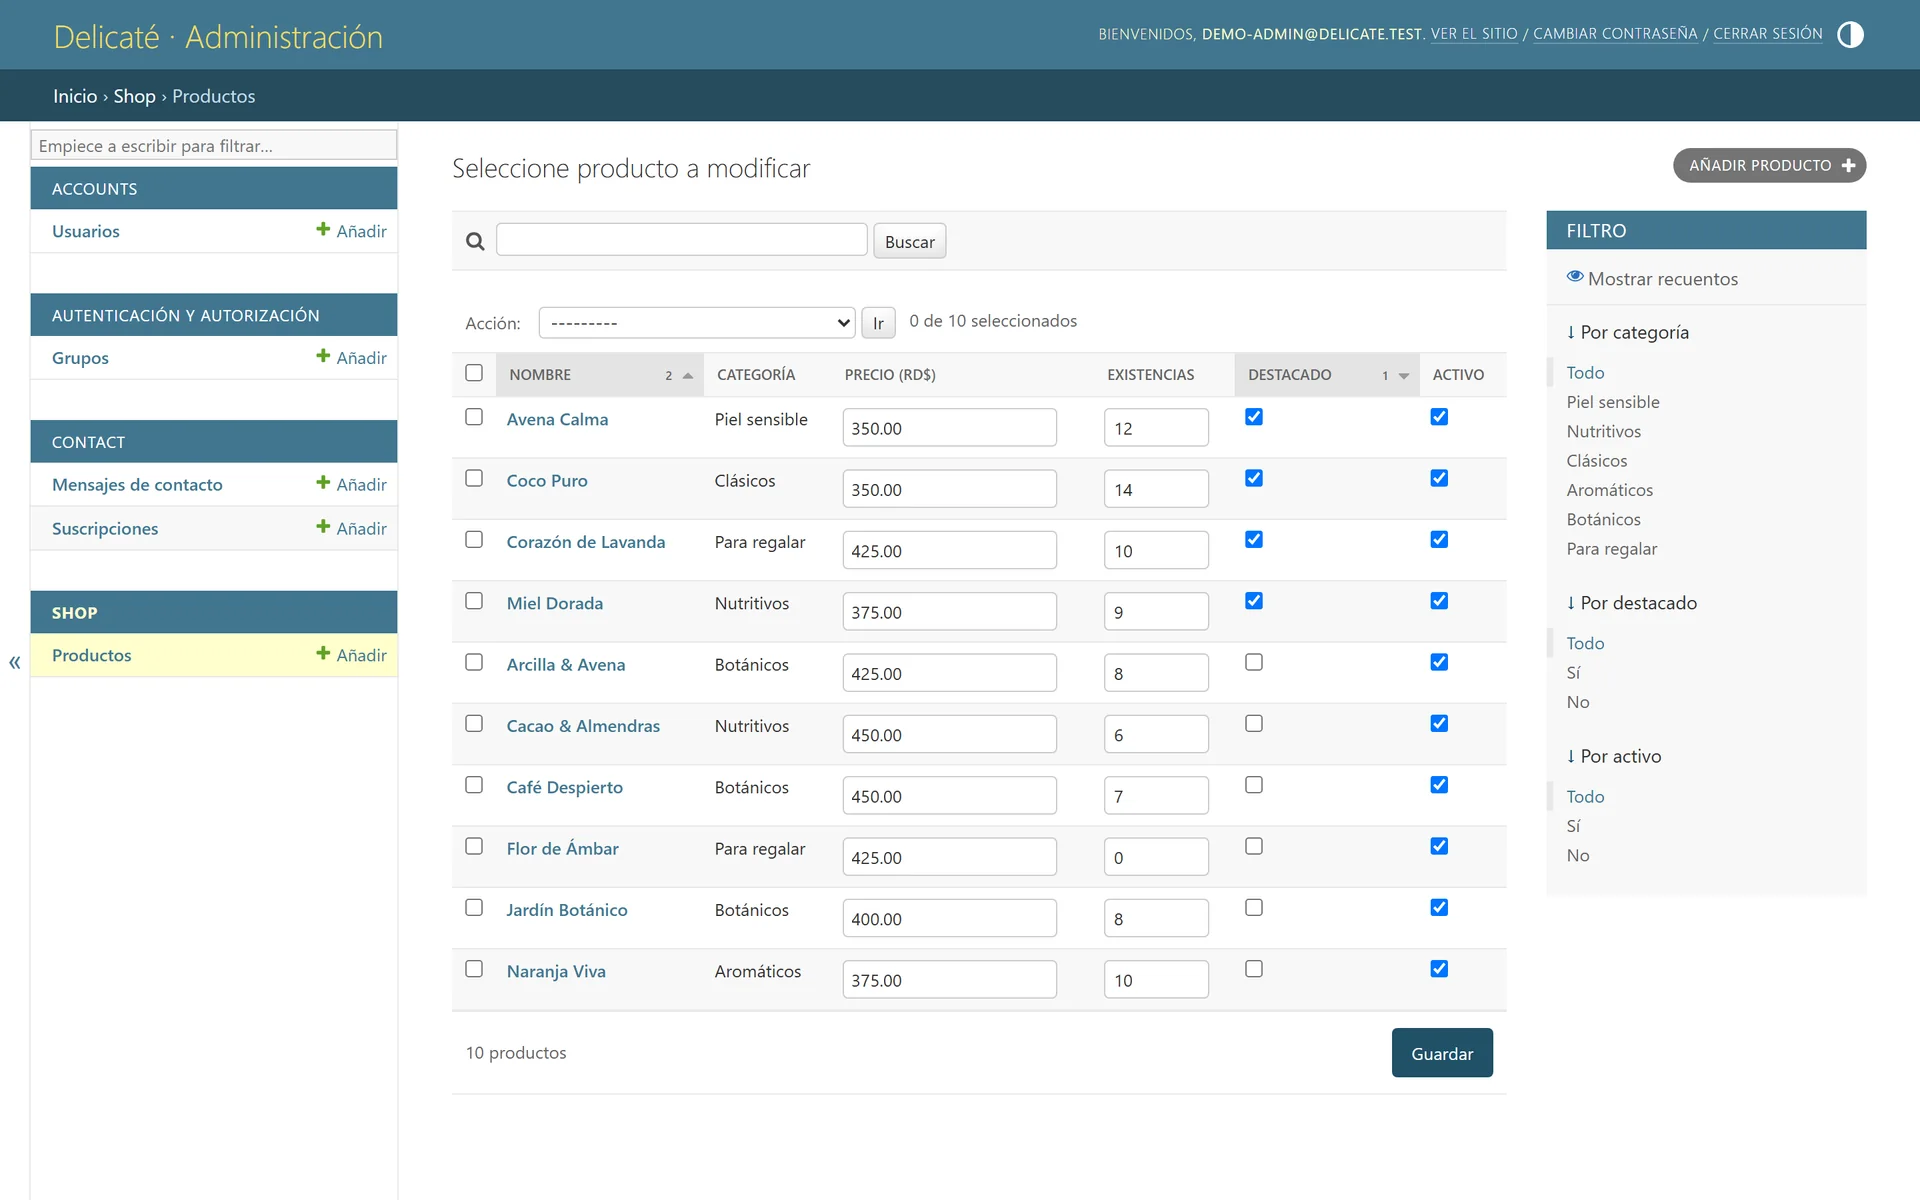Follow the Ver el sitio link

(x=1474, y=34)
